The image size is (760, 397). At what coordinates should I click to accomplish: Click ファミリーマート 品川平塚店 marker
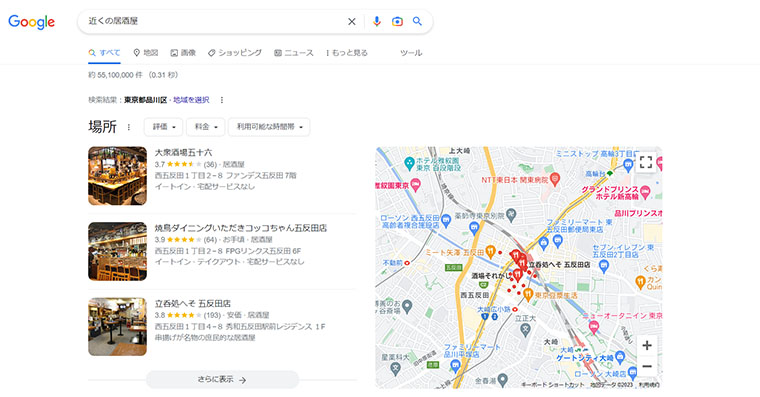click(455, 365)
